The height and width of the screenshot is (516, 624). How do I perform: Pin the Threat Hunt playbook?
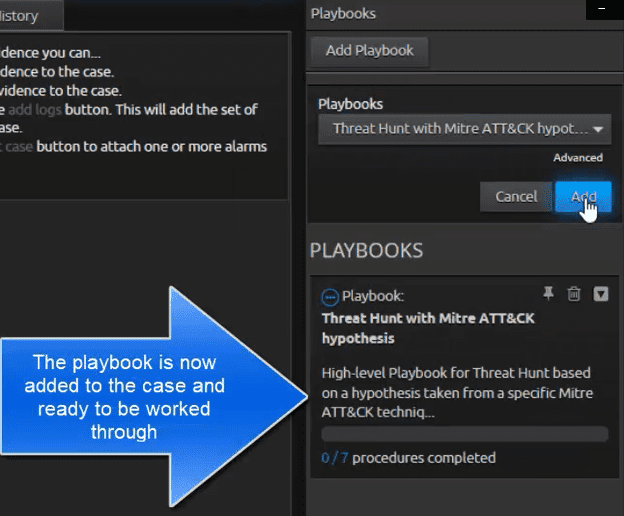click(x=548, y=294)
